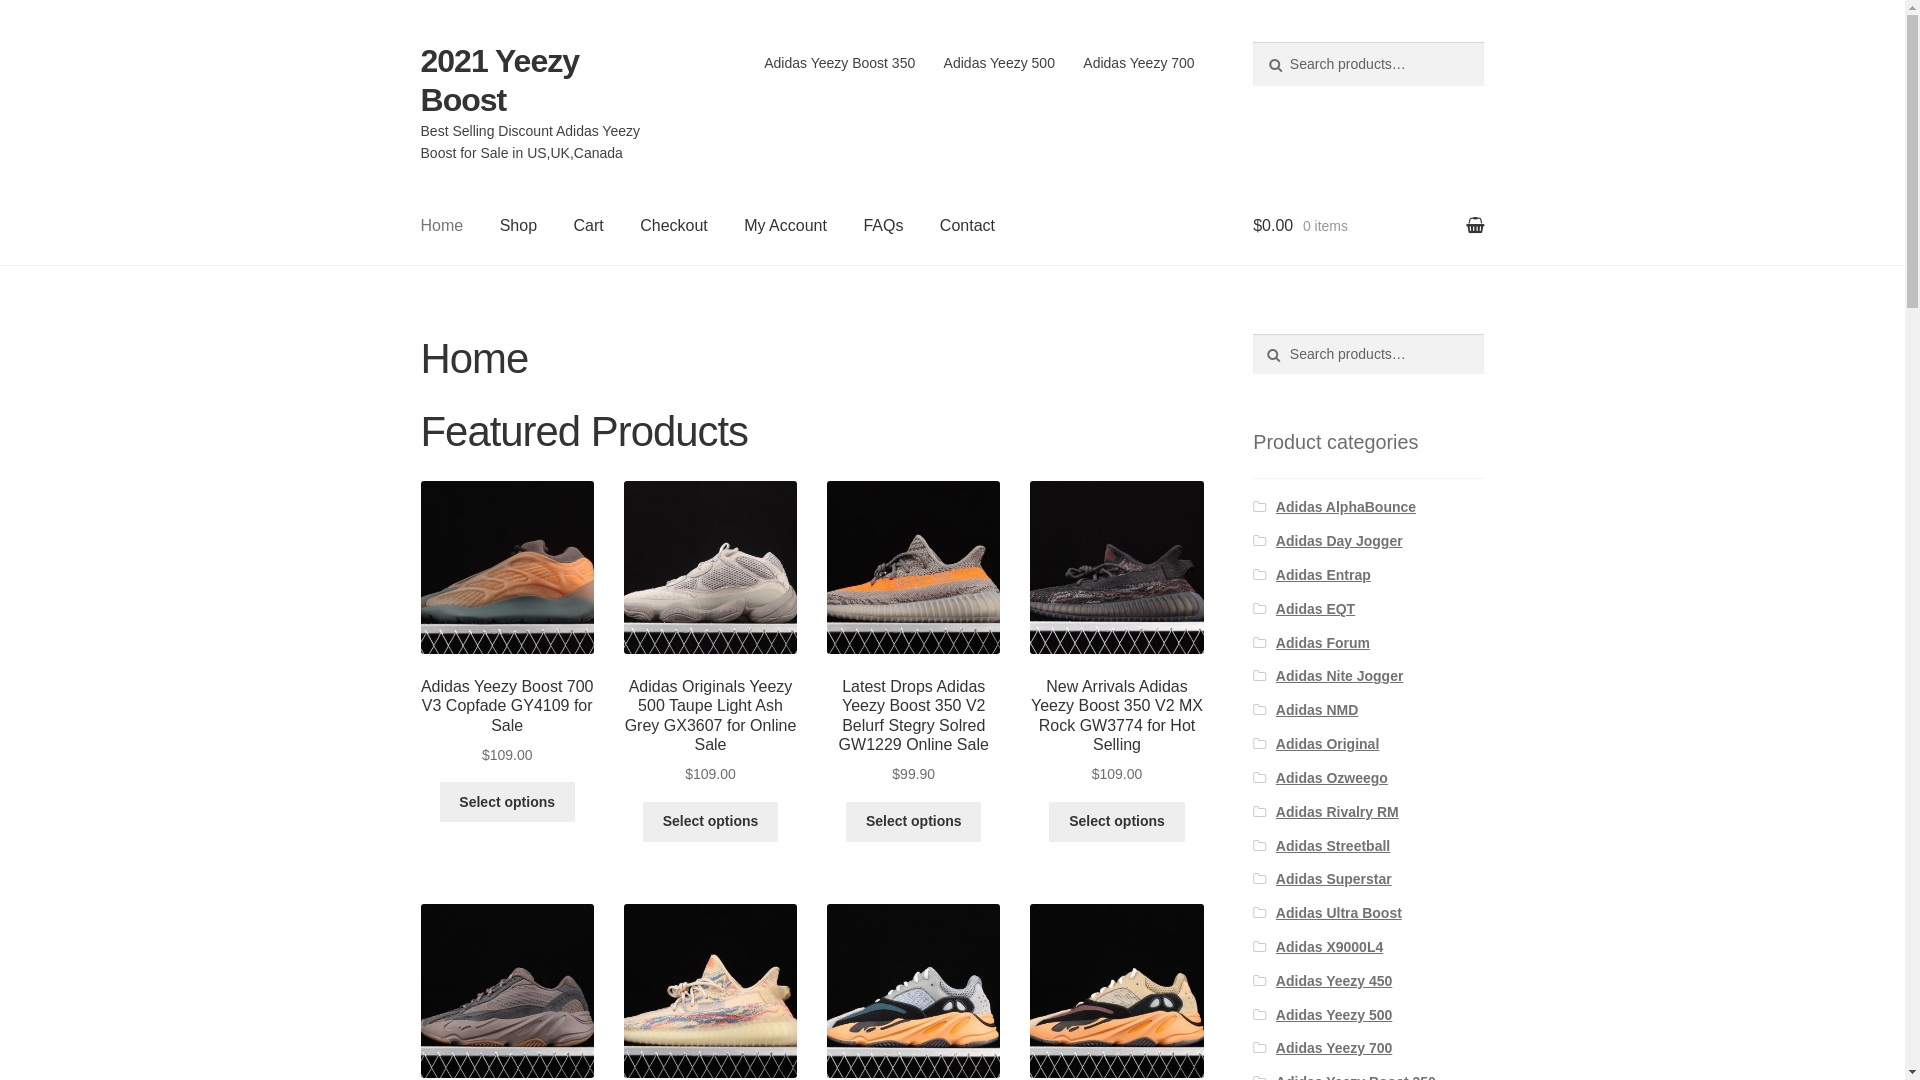Viewport: 1920px width, 1080px height.
Task: Open Adidas Yeezy 700 top menu link
Action: click(1138, 63)
